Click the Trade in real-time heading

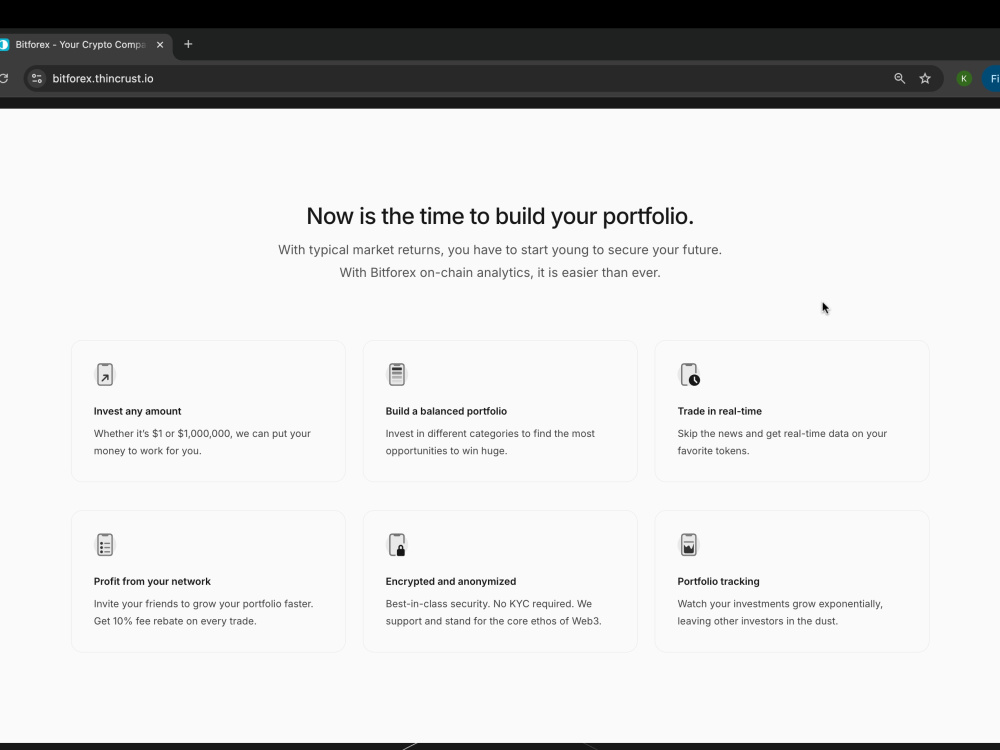pos(719,411)
